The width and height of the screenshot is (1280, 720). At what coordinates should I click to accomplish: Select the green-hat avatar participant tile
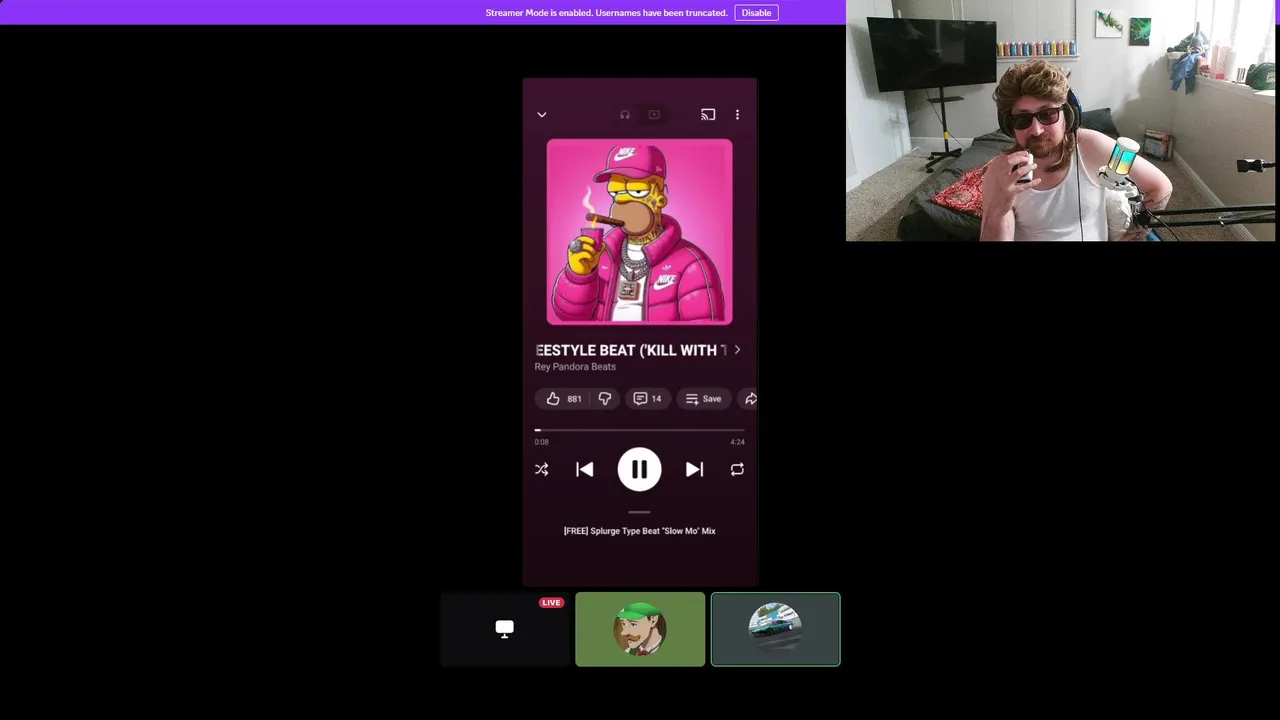pos(640,629)
